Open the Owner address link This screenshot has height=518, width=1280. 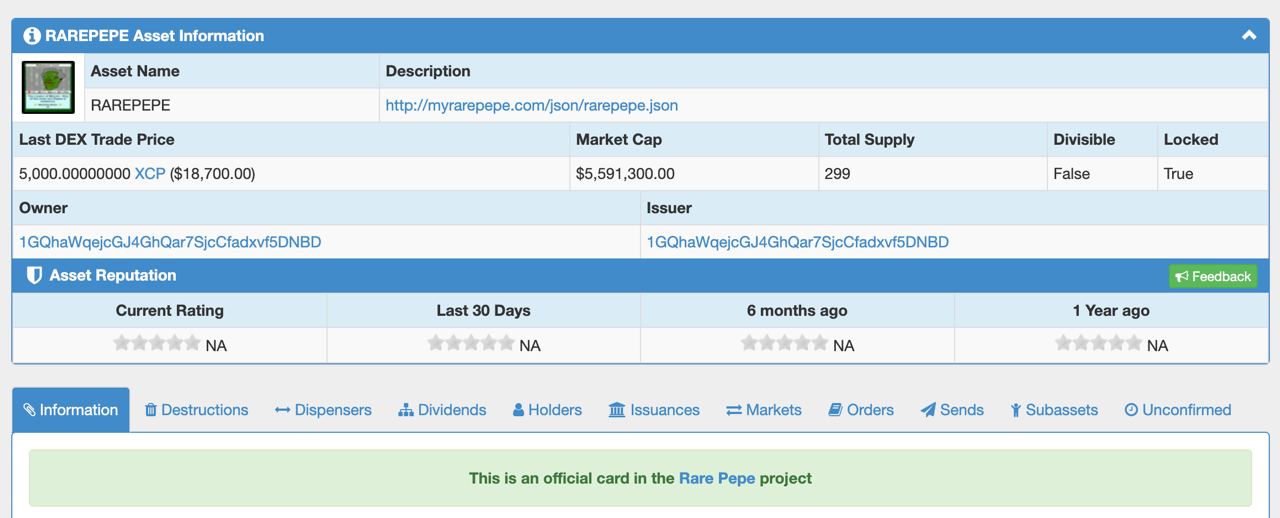point(170,242)
